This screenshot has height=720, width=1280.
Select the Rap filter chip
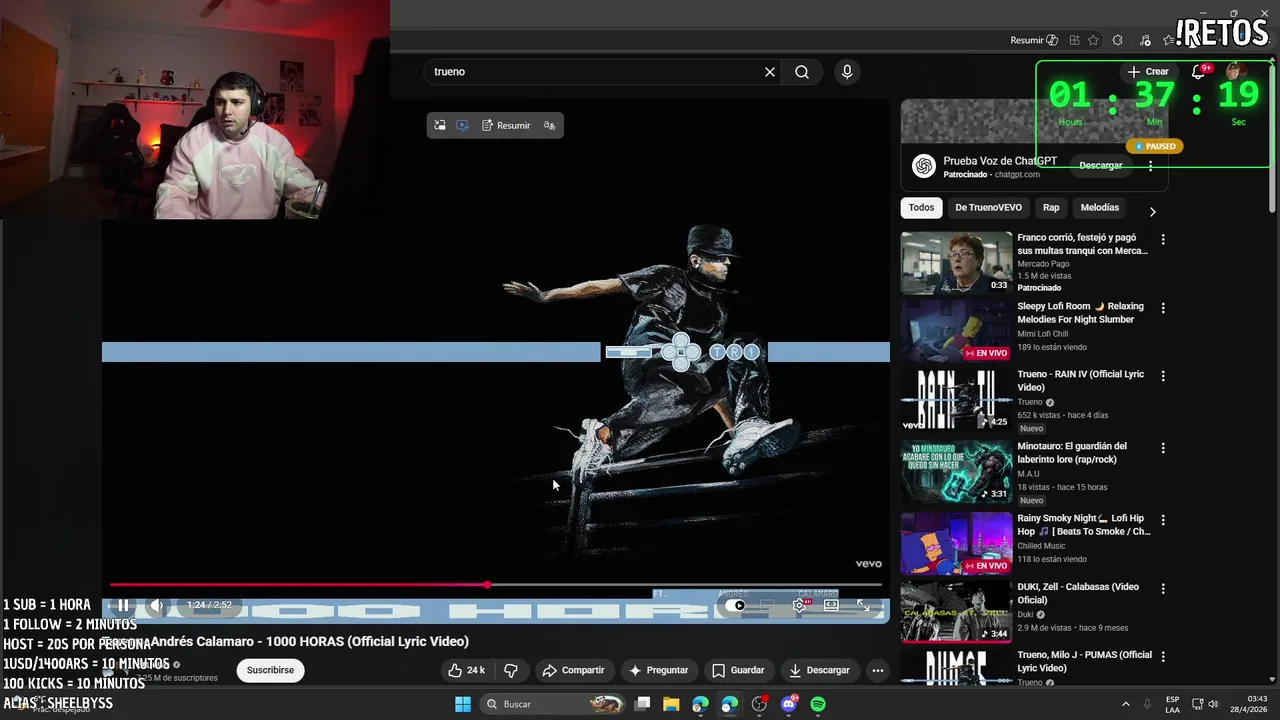click(x=1051, y=207)
